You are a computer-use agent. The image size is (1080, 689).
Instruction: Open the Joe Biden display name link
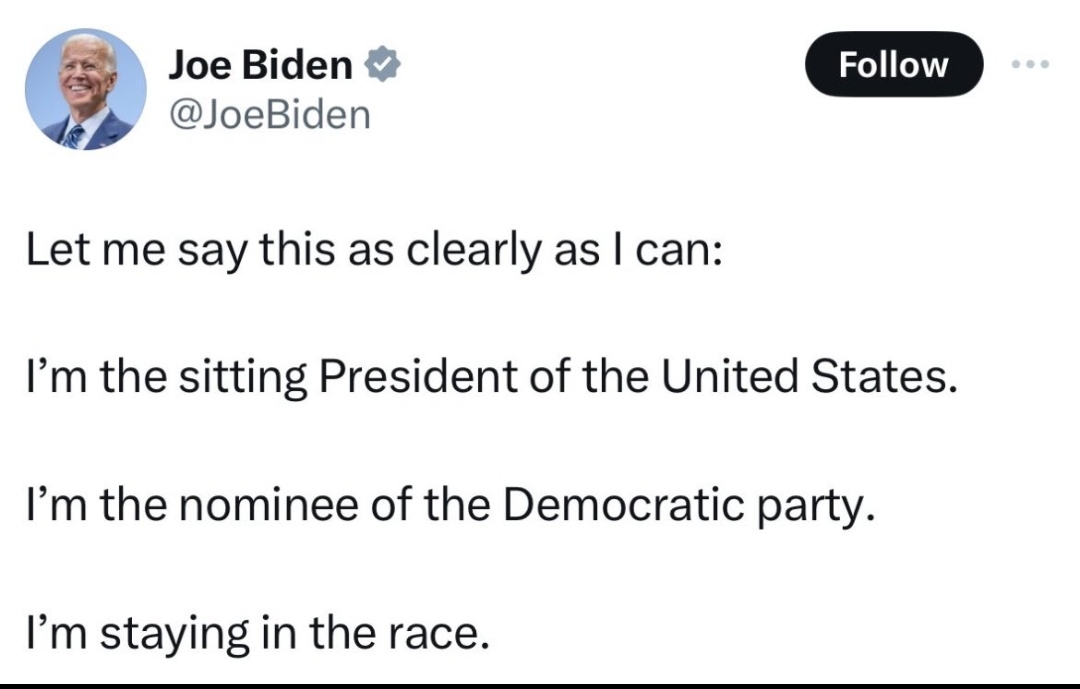point(260,65)
